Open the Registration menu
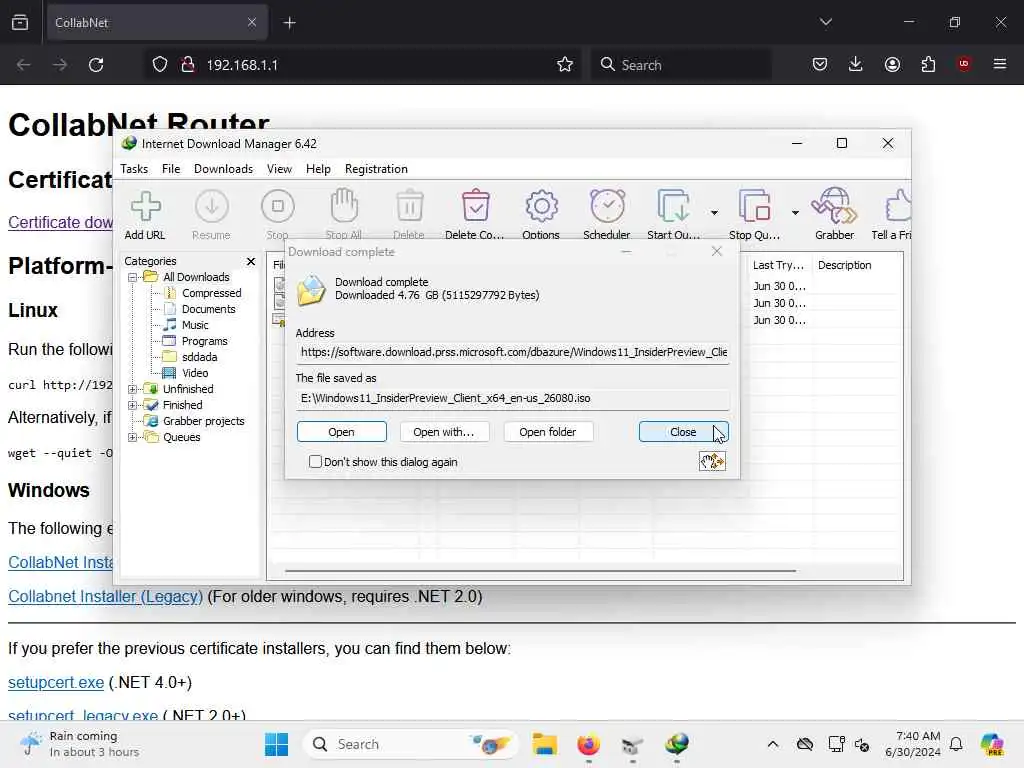 (376, 169)
